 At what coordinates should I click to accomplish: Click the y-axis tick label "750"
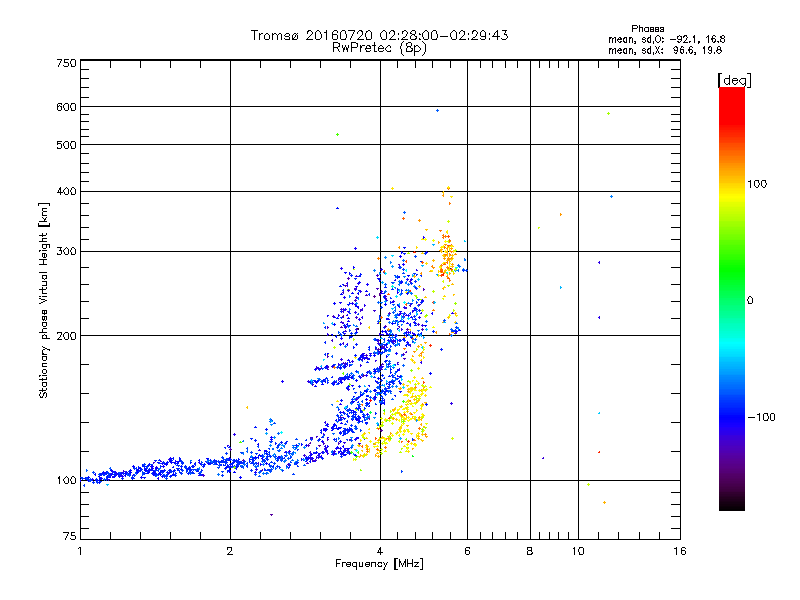[67, 63]
